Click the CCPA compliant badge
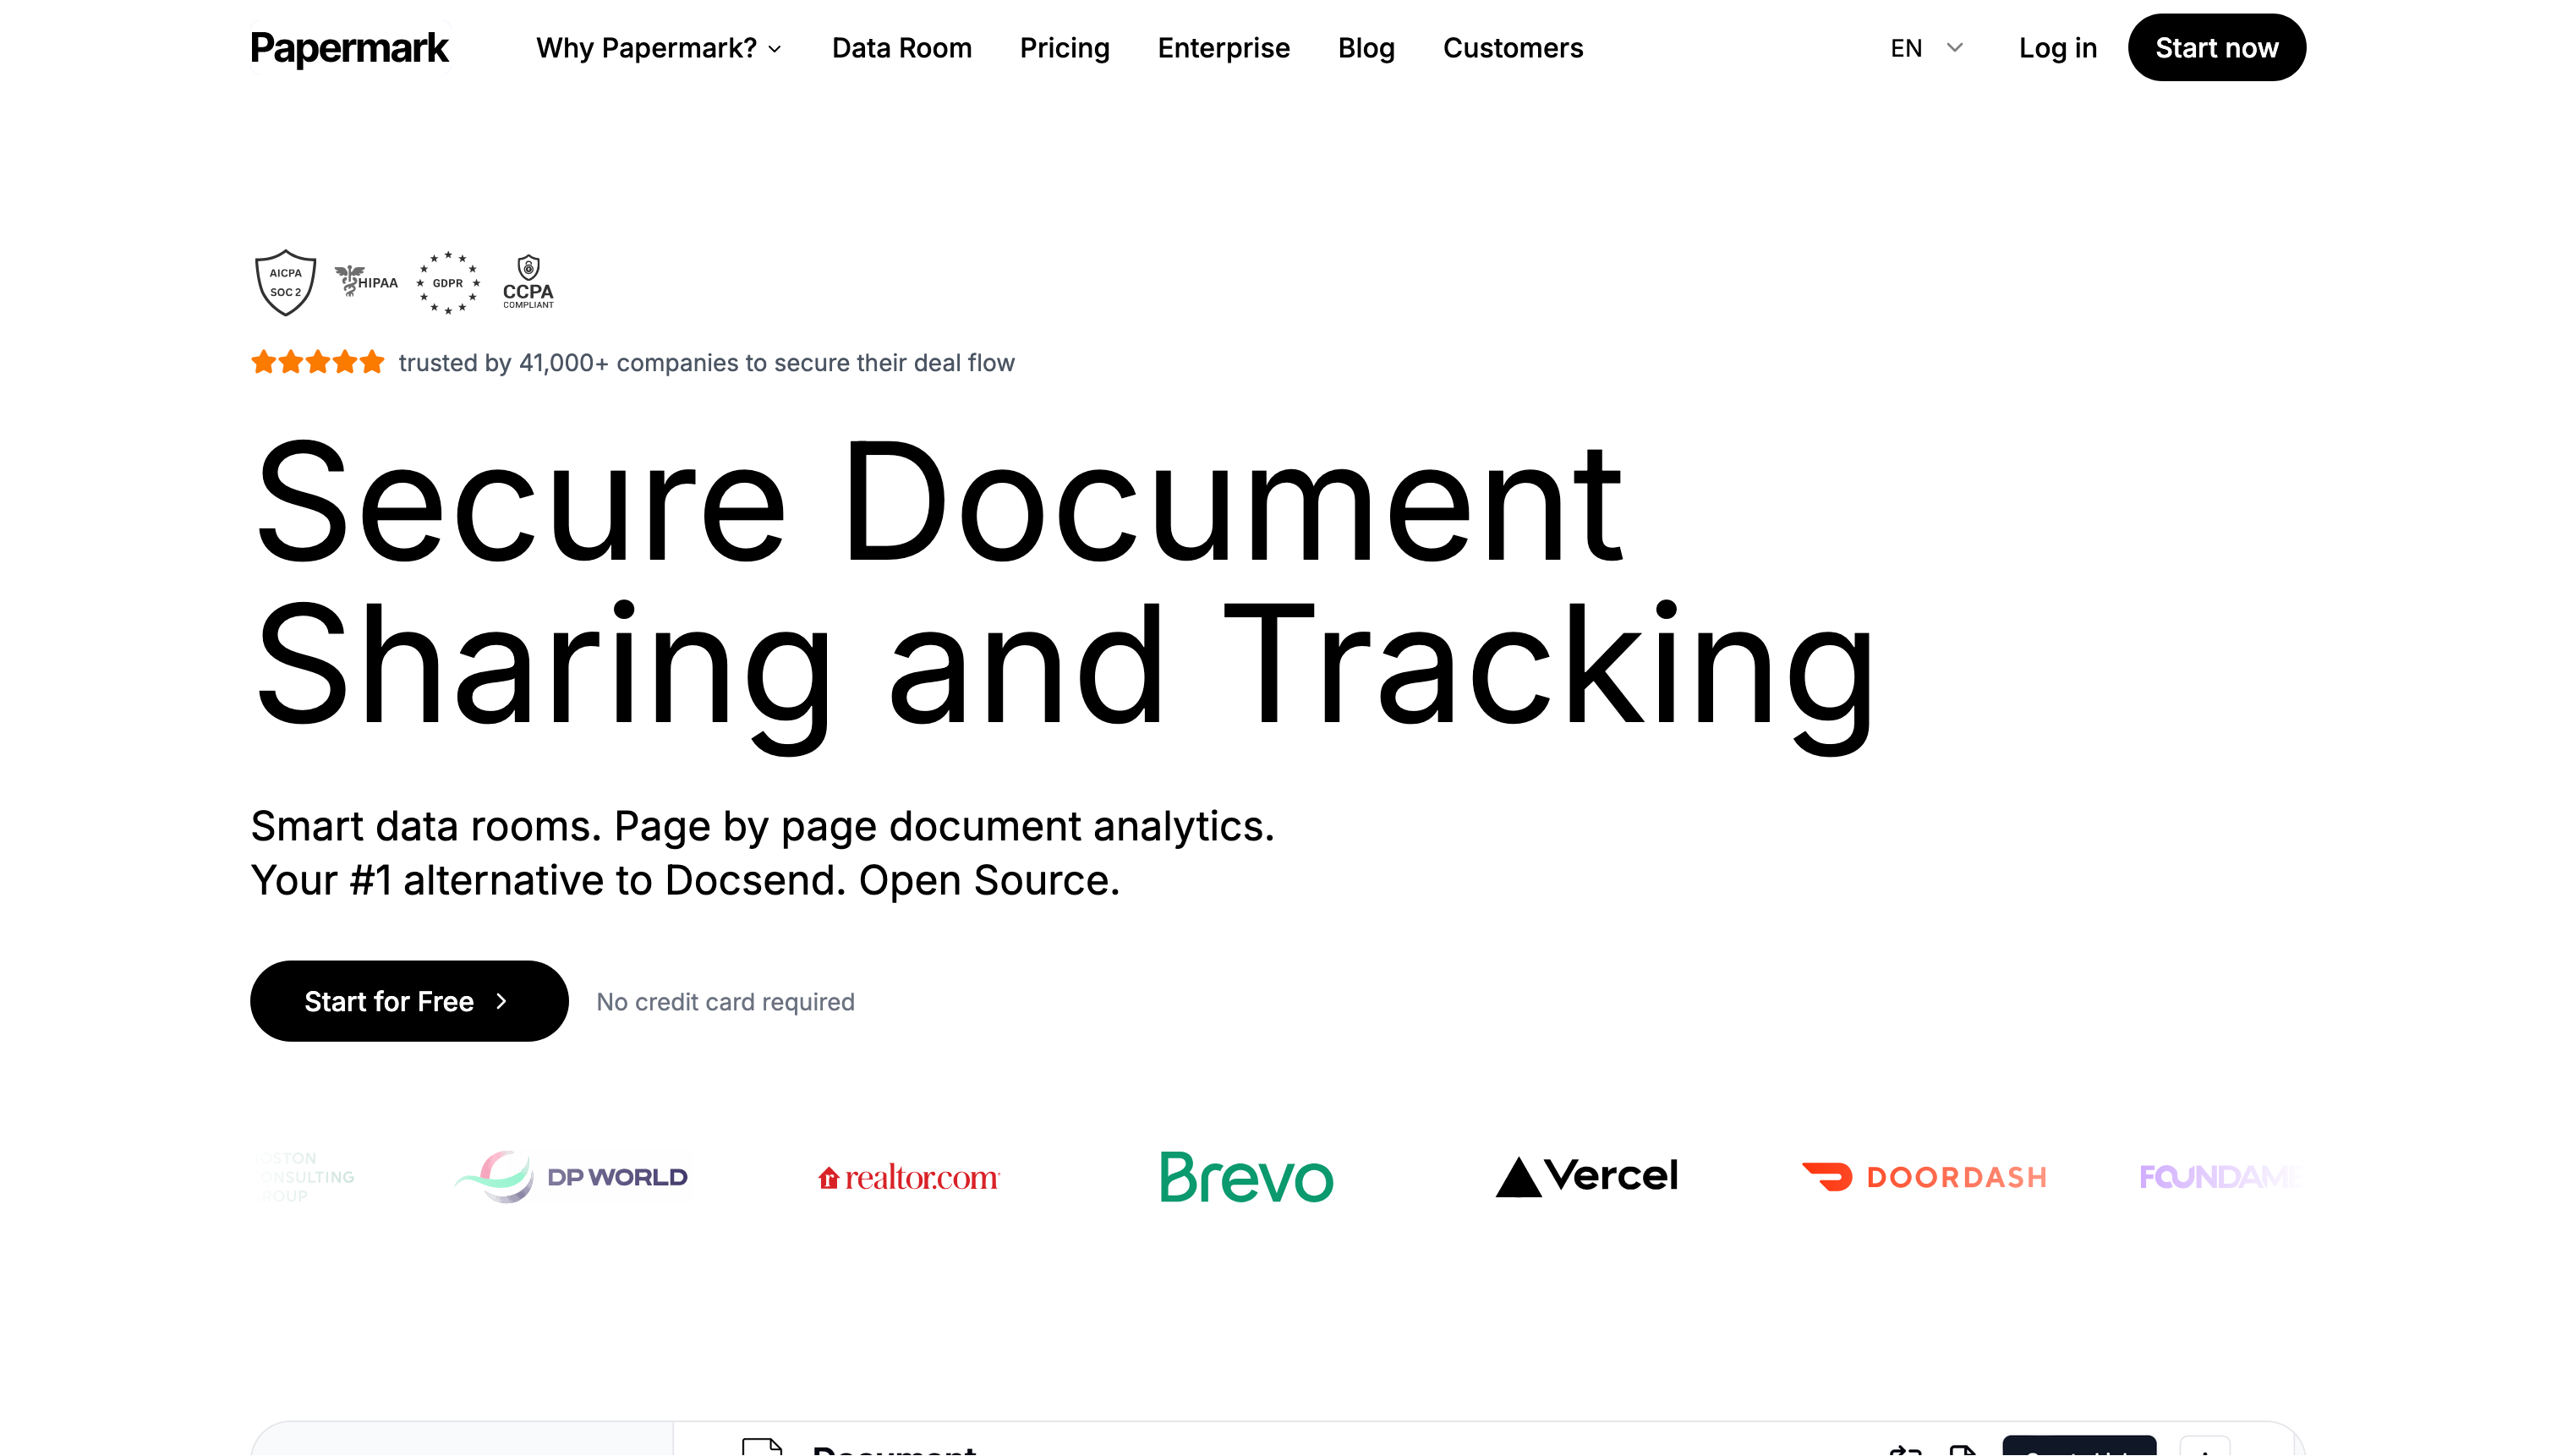 tap(528, 283)
